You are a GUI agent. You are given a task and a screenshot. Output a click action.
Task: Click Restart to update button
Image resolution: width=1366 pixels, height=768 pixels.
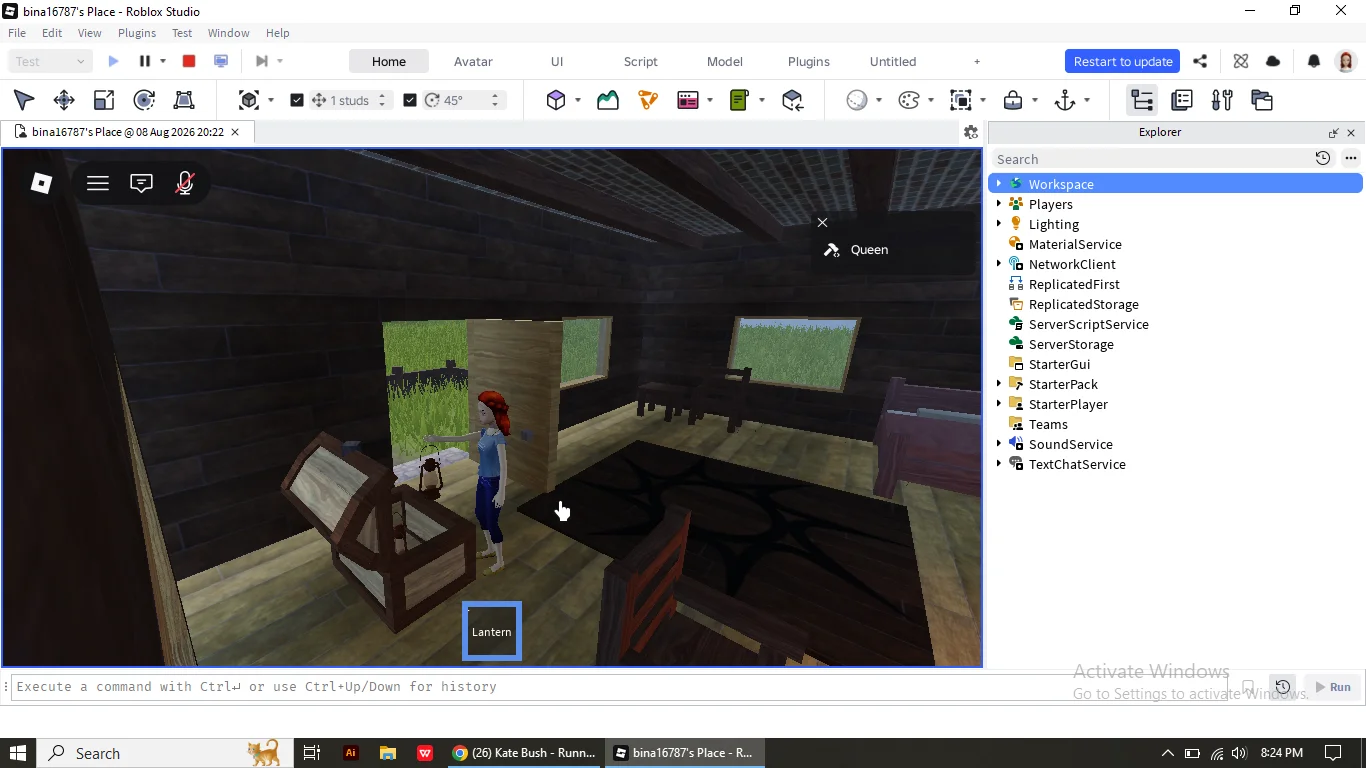coord(1123,61)
